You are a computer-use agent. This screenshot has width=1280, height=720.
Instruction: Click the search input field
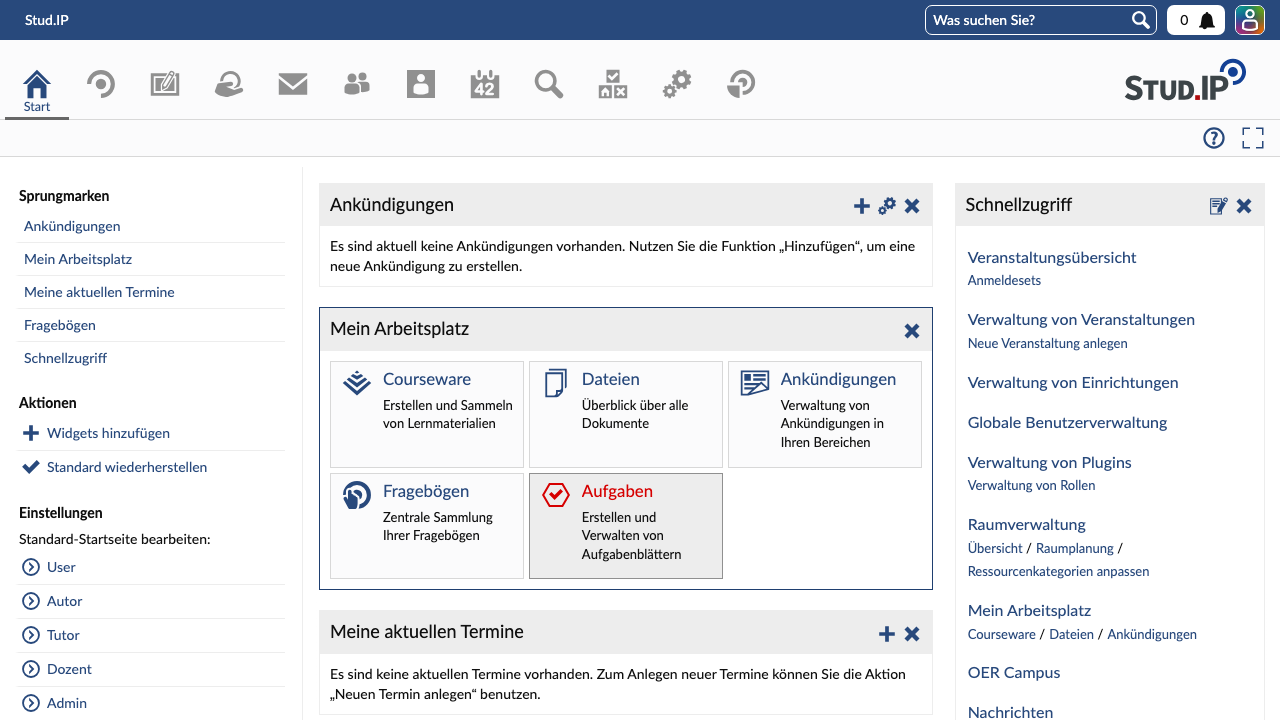[1028, 20]
